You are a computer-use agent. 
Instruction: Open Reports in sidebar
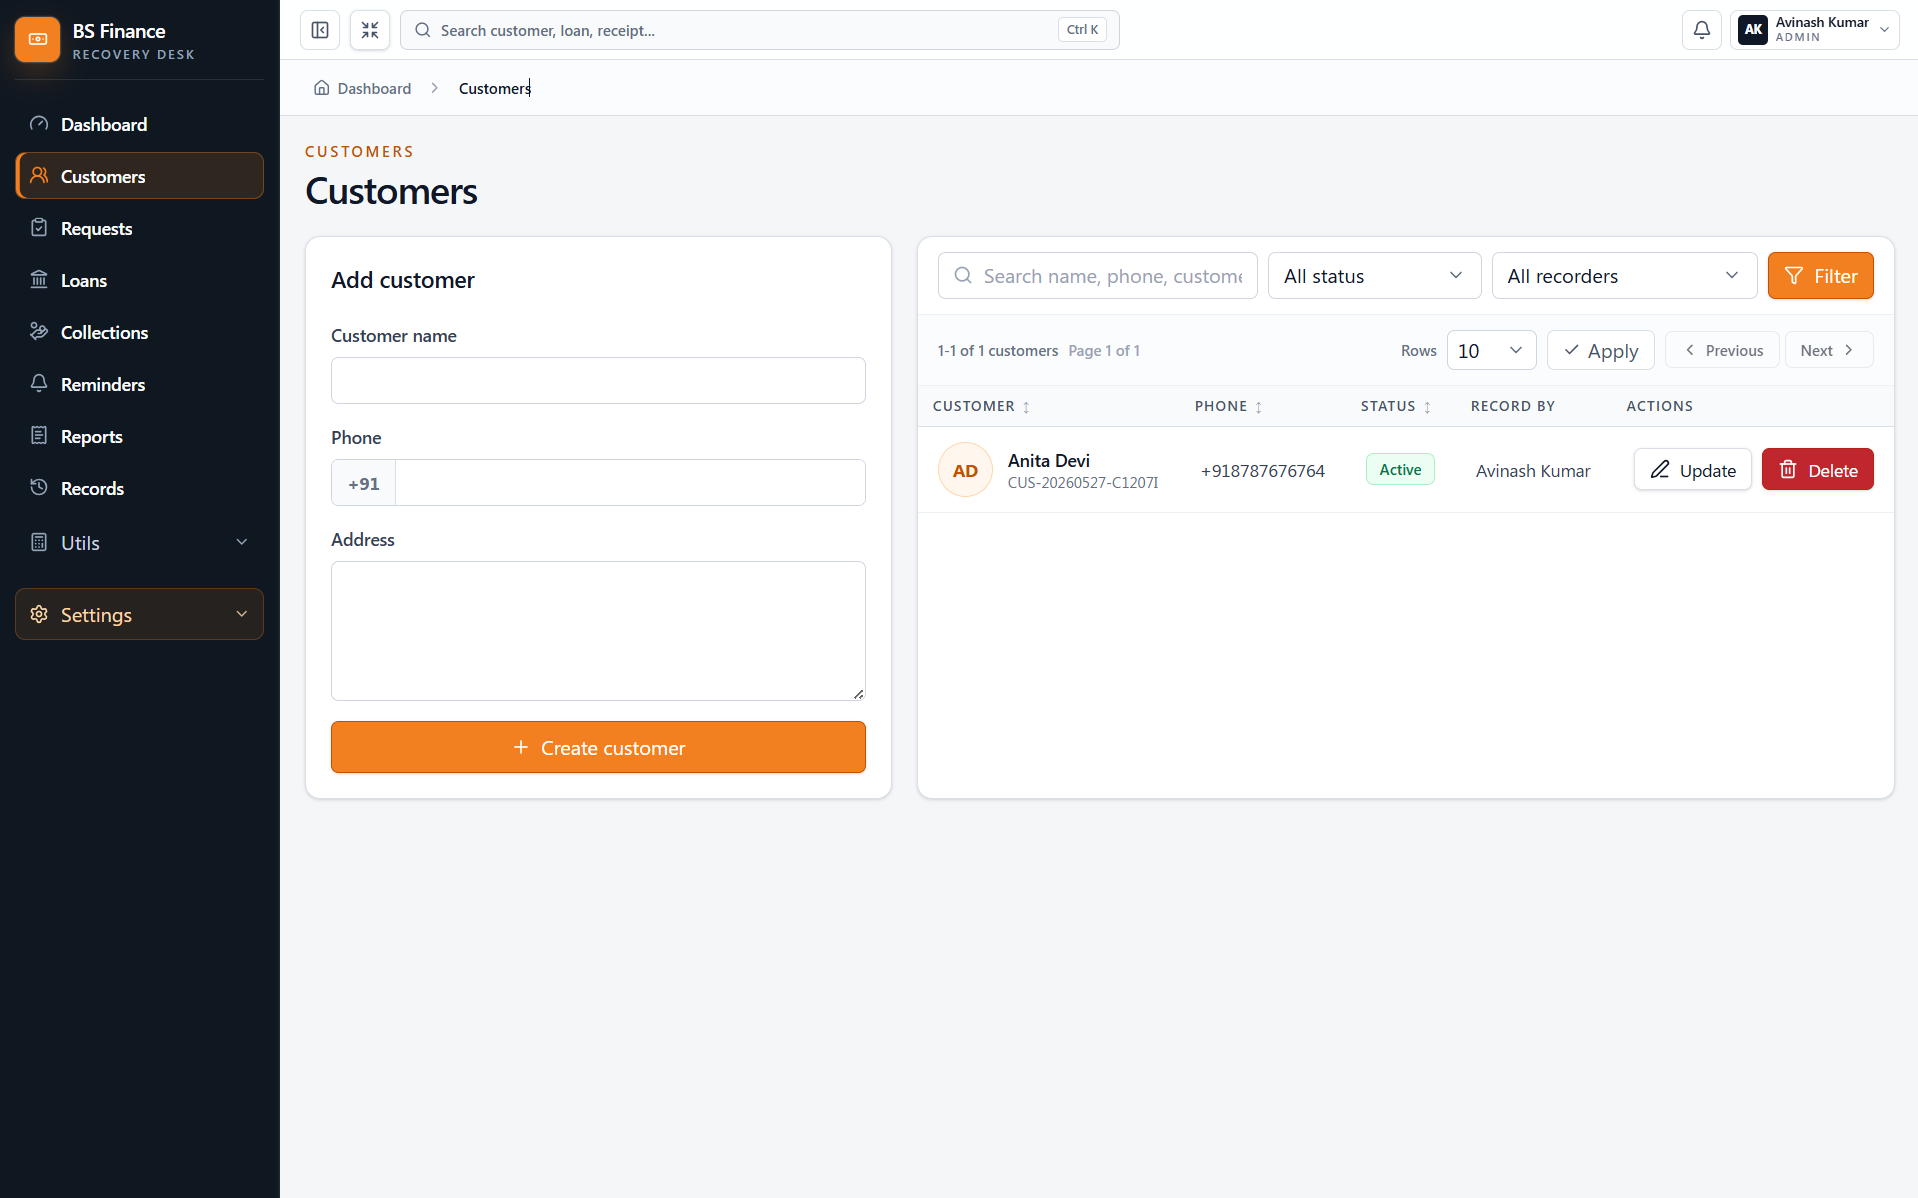click(140, 436)
